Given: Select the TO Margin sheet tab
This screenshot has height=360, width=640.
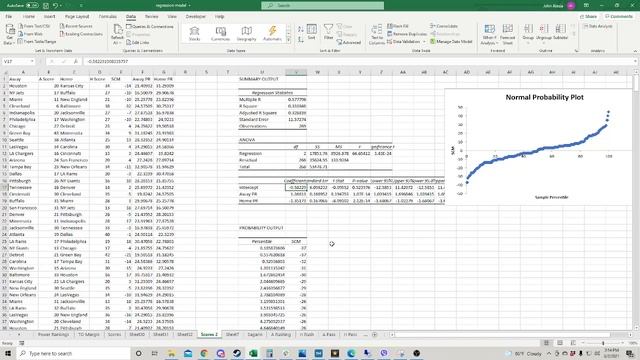Looking at the screenshot, I should coord(89,334).
